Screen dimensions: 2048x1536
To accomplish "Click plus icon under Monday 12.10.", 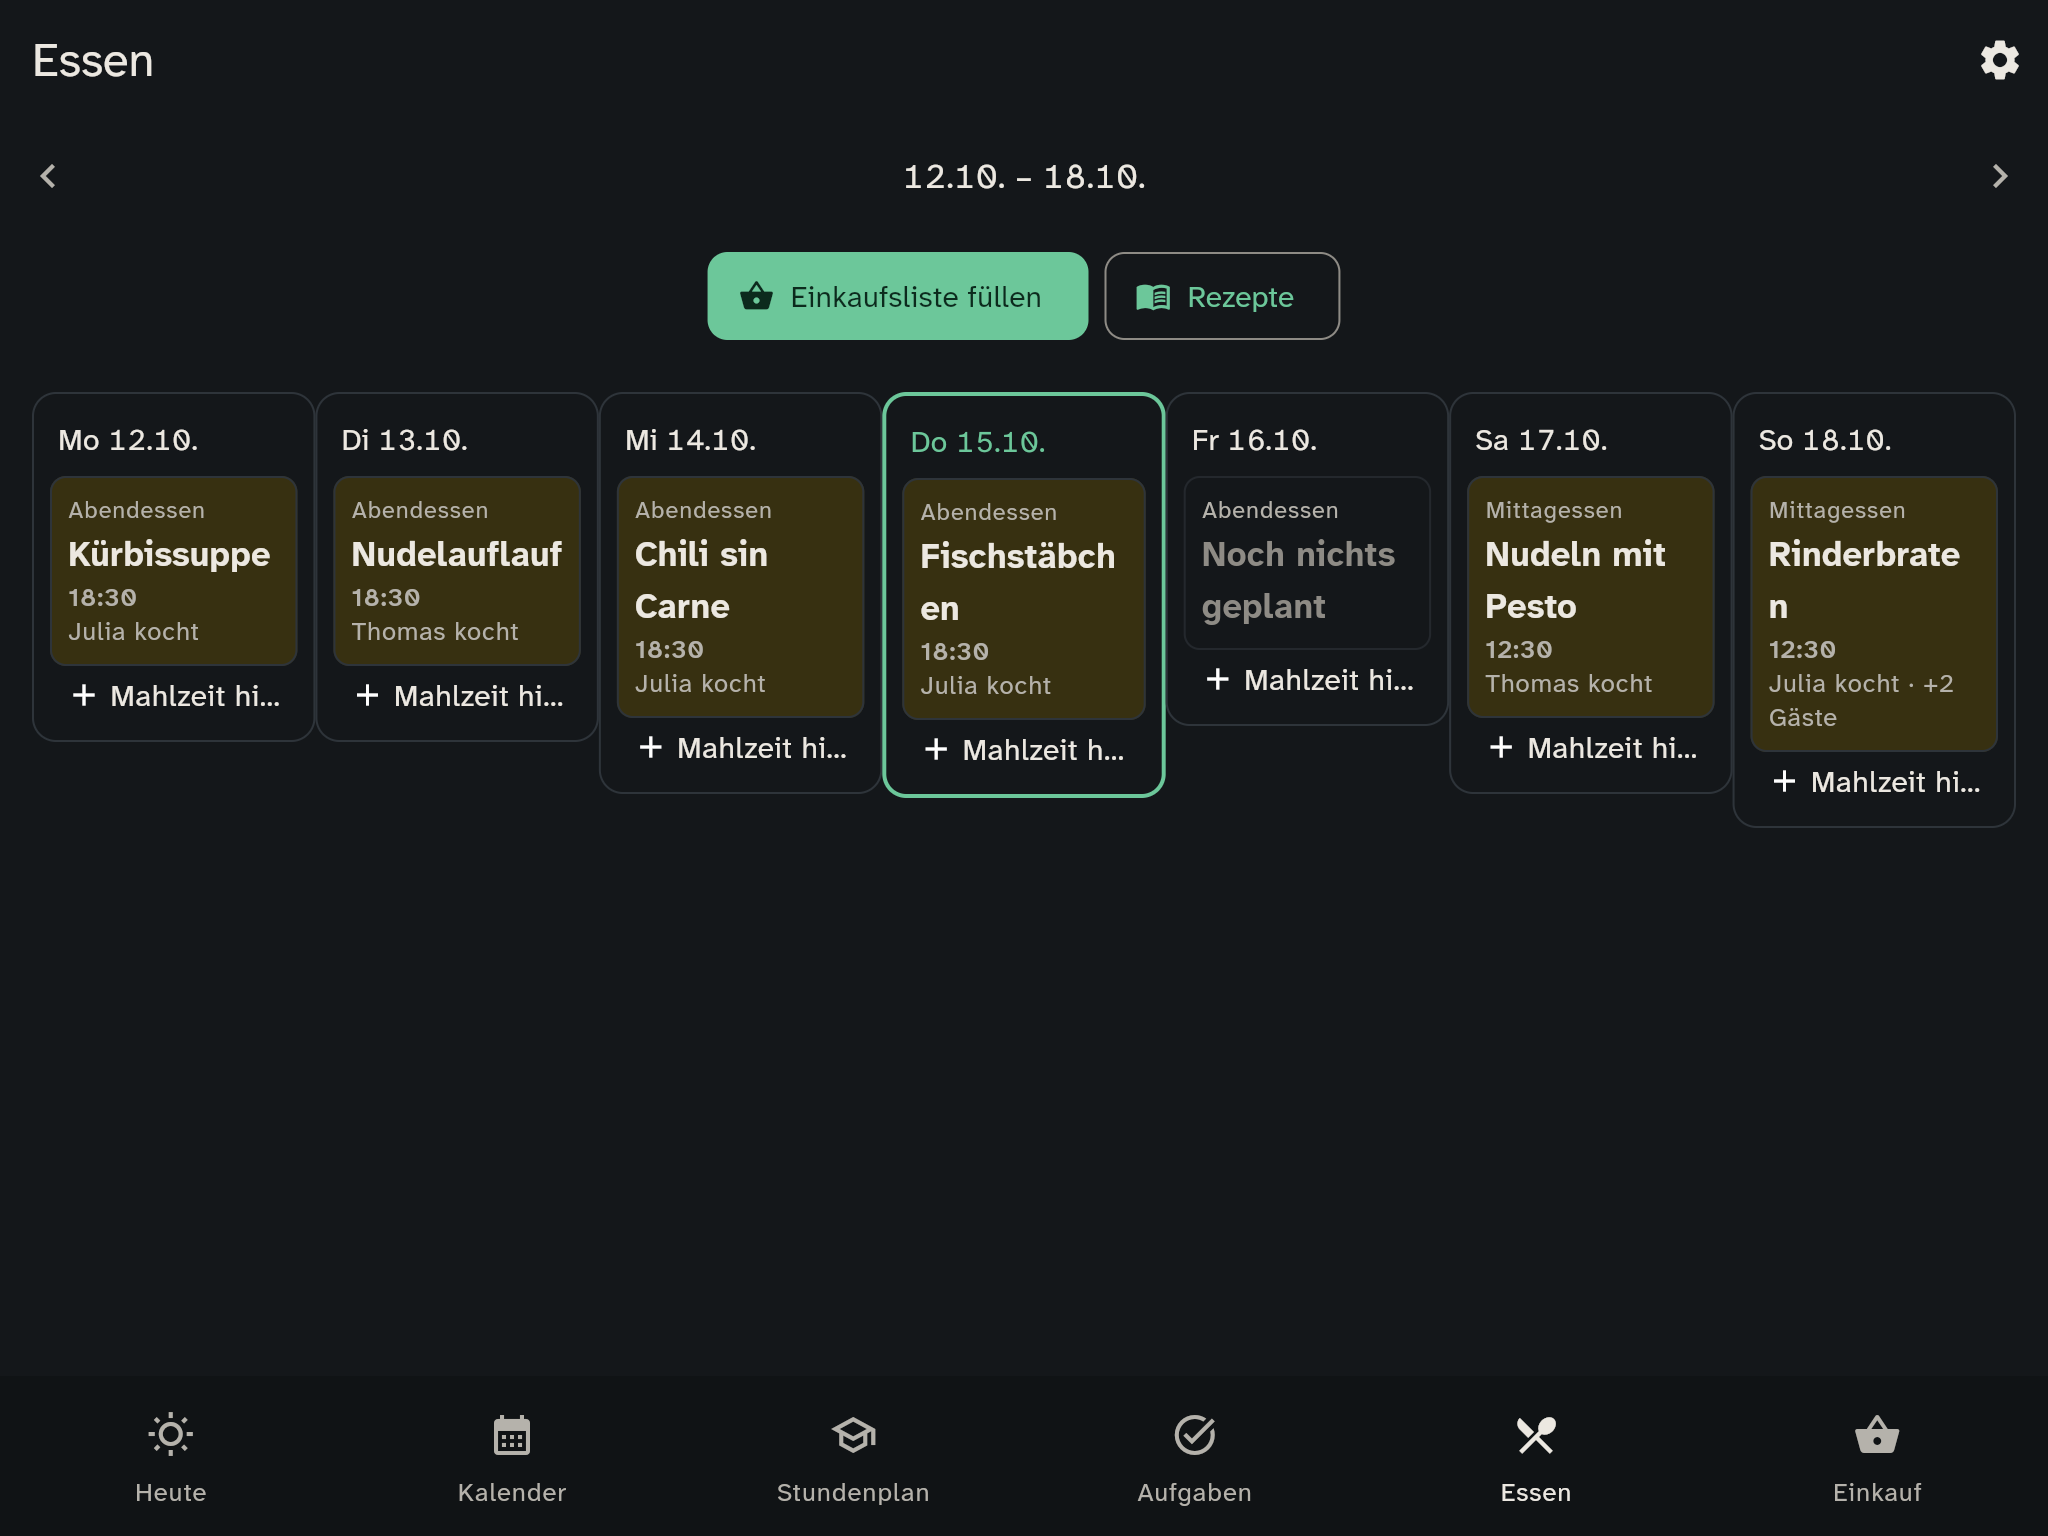I will coord(84,695).
